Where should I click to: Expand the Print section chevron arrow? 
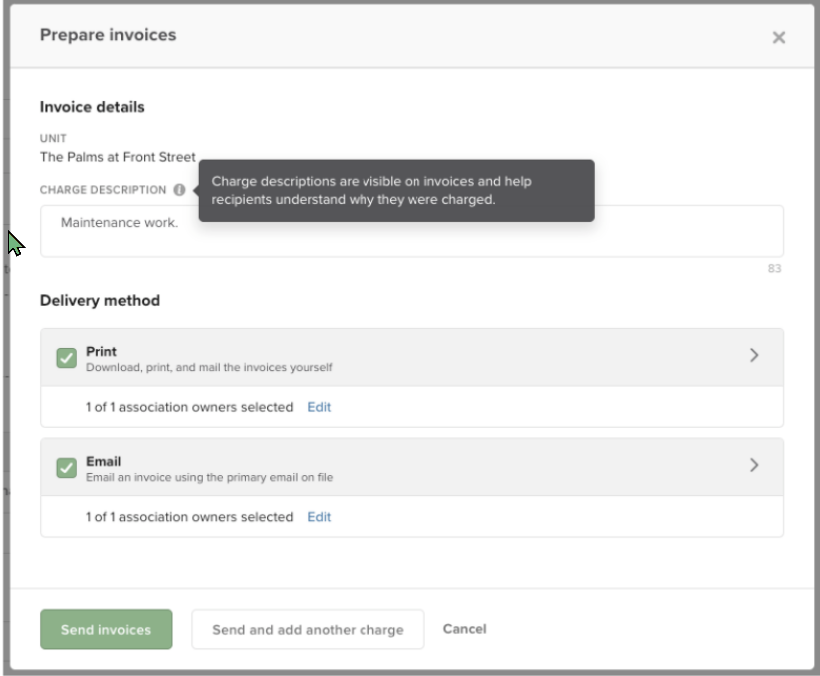pyautogui.click(x=754, y=356)
